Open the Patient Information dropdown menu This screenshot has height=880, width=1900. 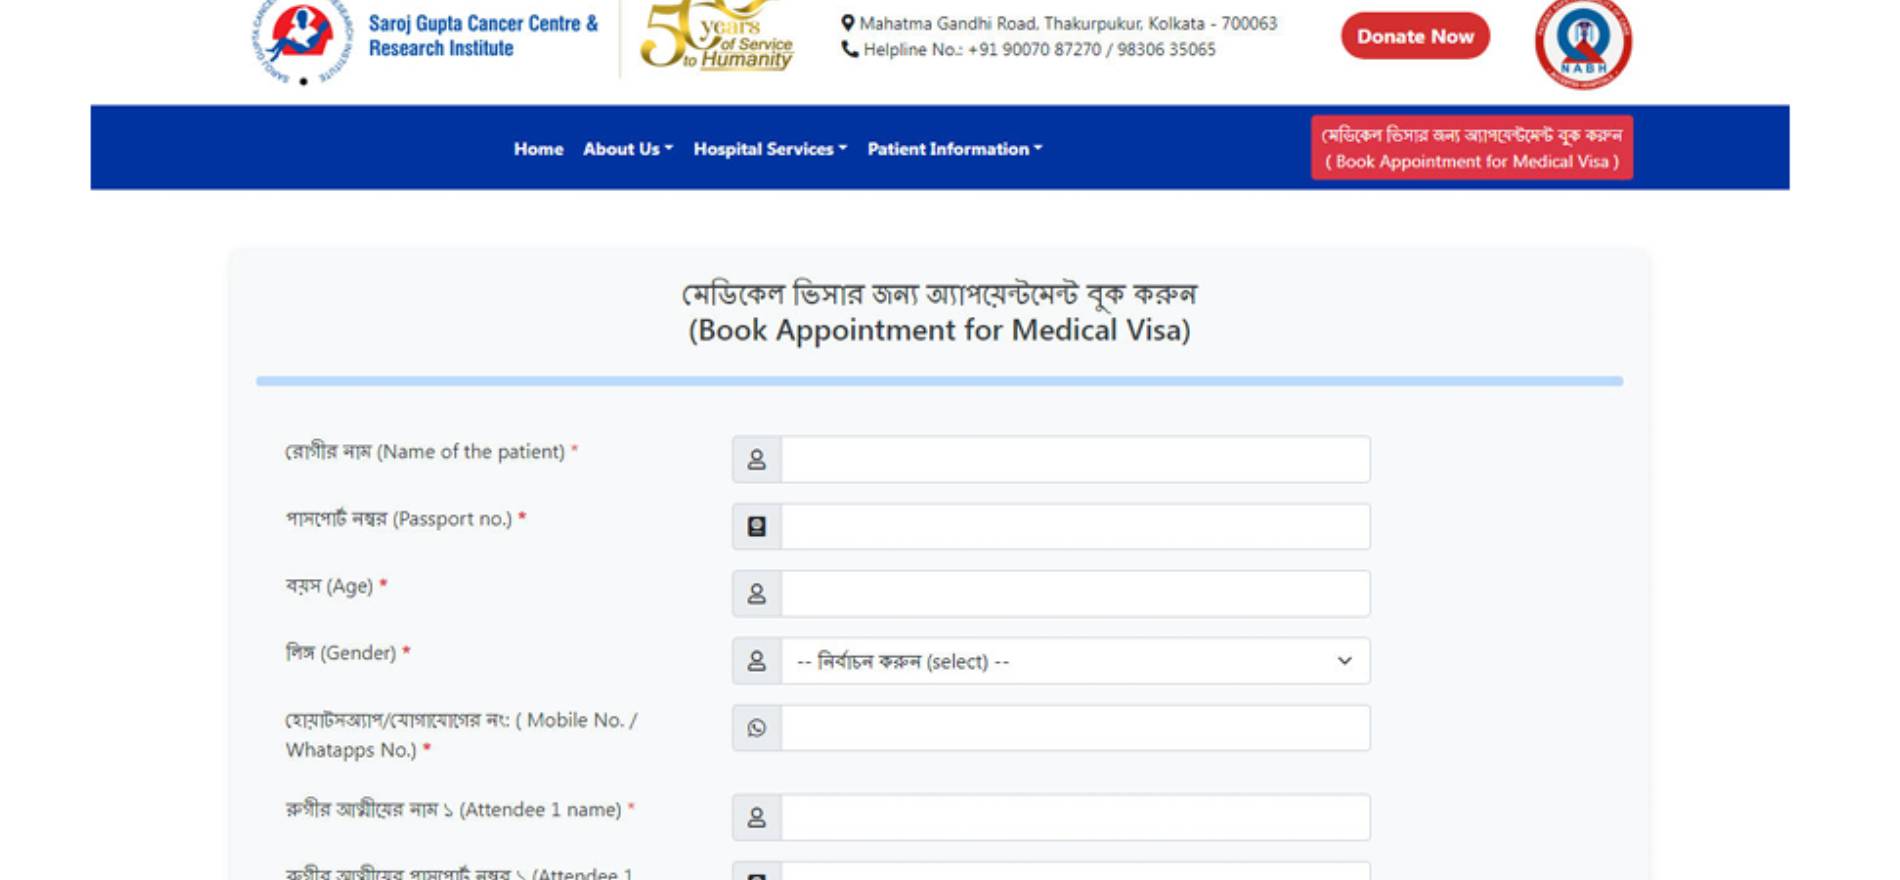point(954,149)
